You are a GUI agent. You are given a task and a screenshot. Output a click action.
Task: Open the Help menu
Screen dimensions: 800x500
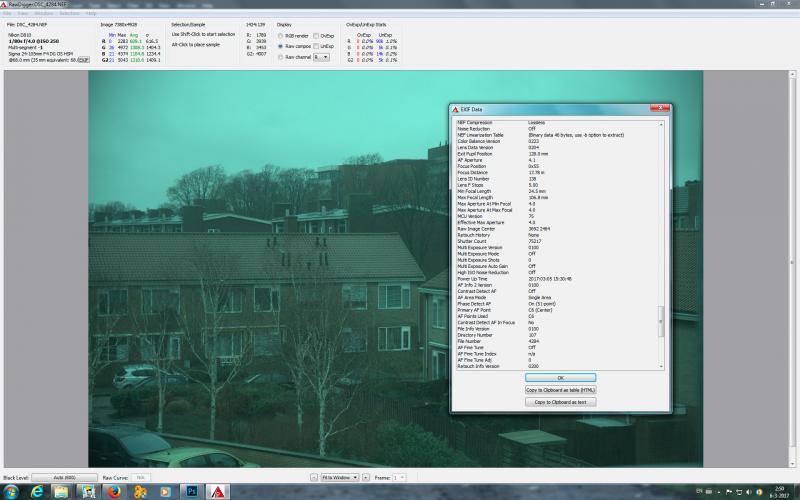(91, 13)
